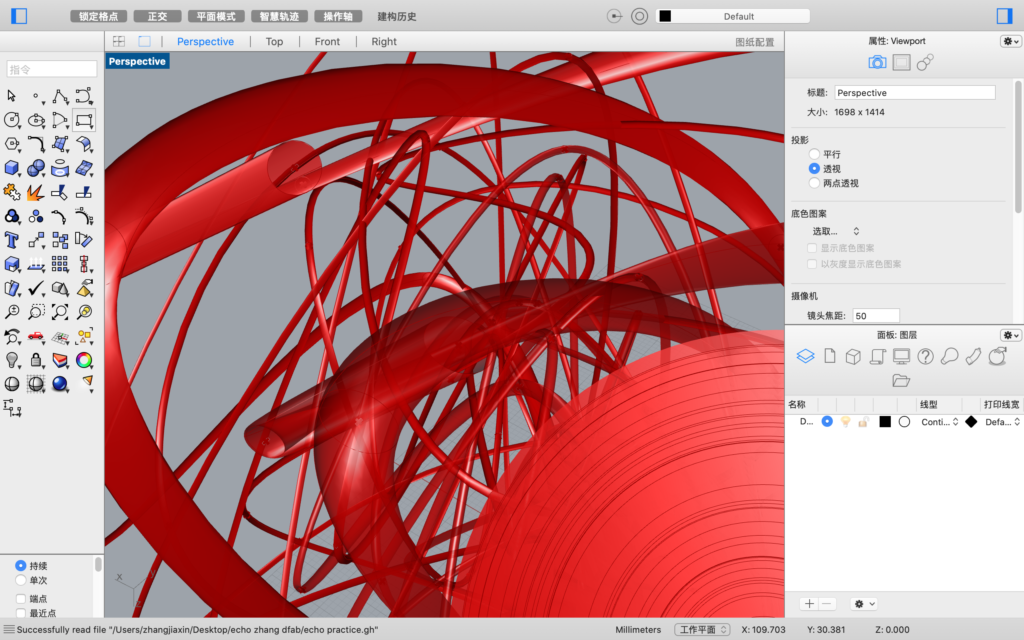The height and width of the screenshot is (640, 1024).
Task: Toggle the 操作轴 gumball button
Action: 338,16
